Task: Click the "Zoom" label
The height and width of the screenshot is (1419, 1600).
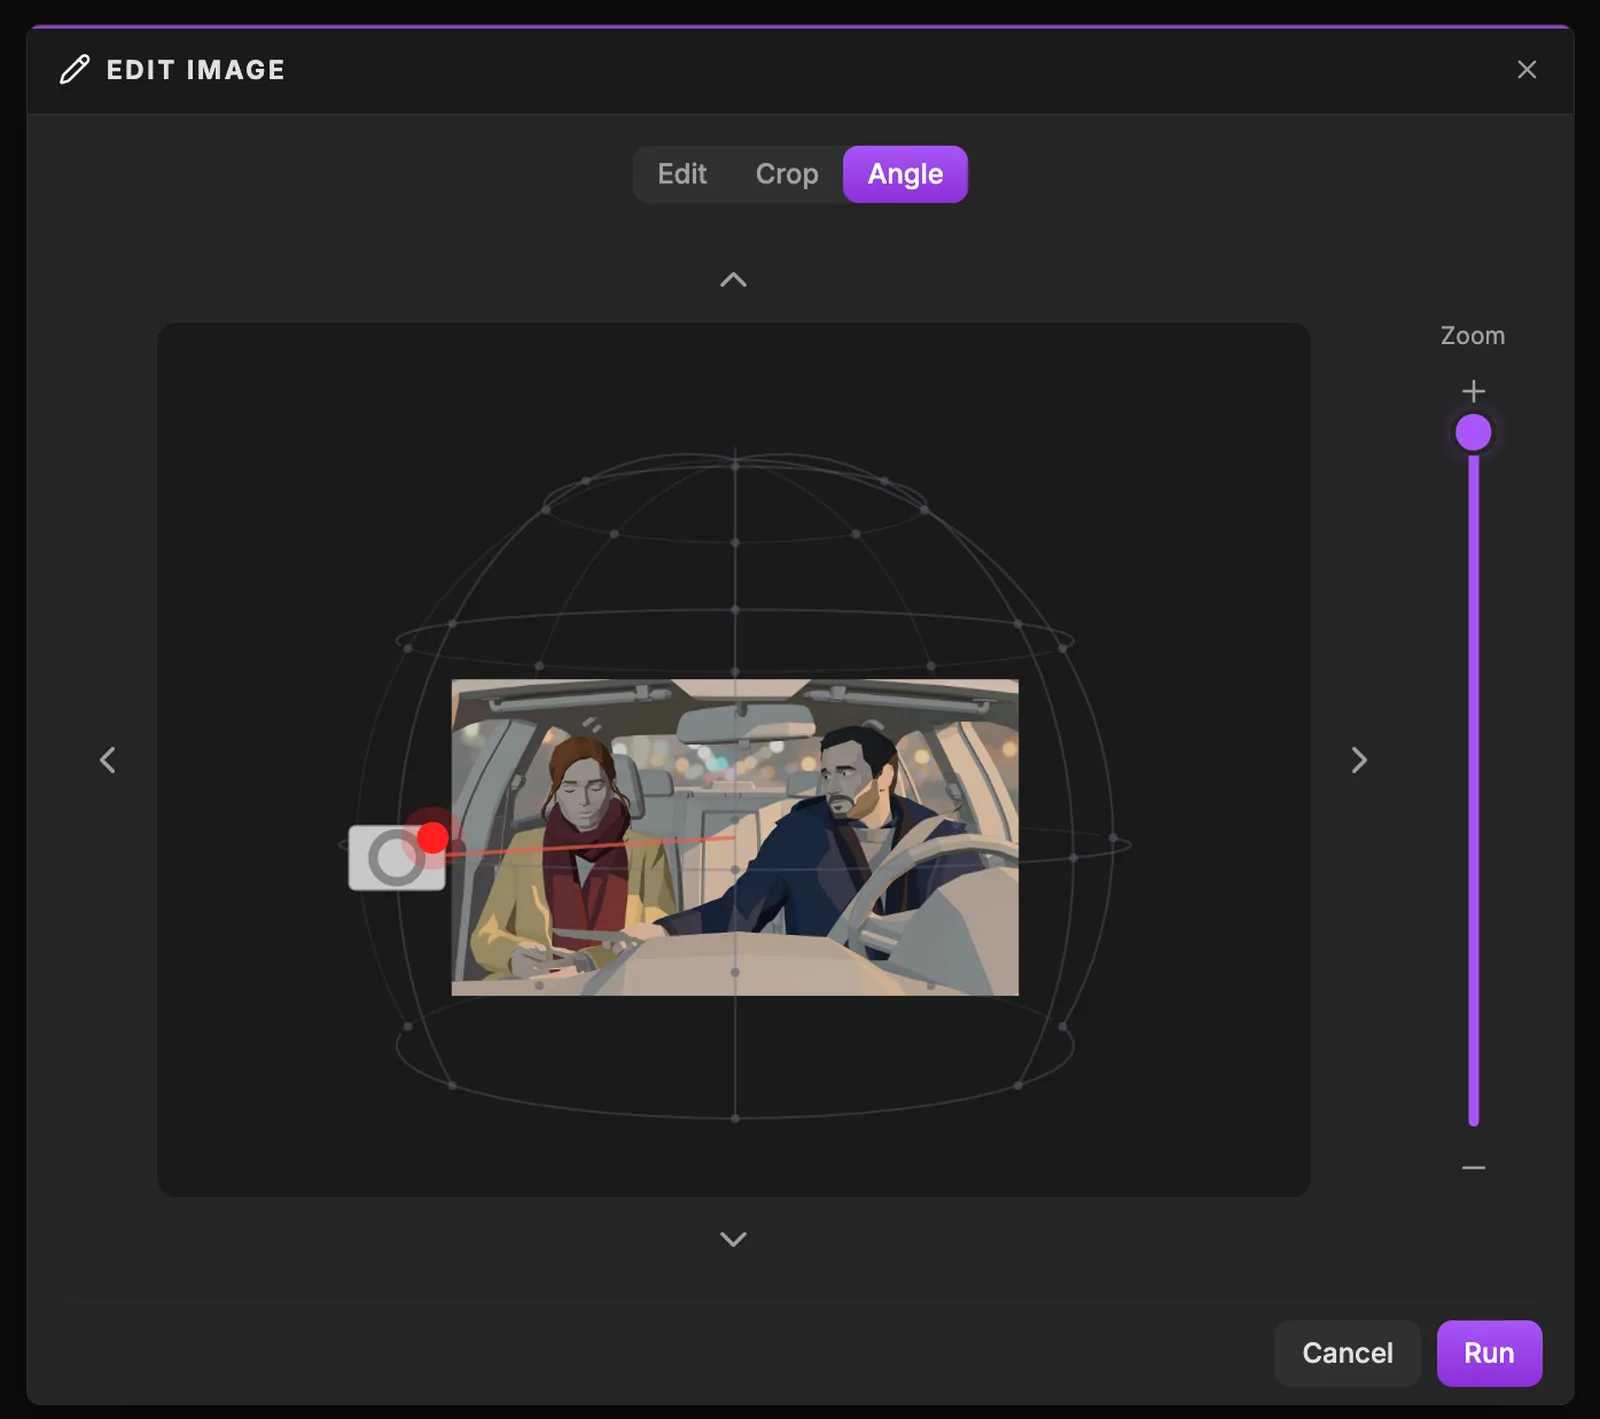Action: pyautogui.click(x=1472, y=336)
